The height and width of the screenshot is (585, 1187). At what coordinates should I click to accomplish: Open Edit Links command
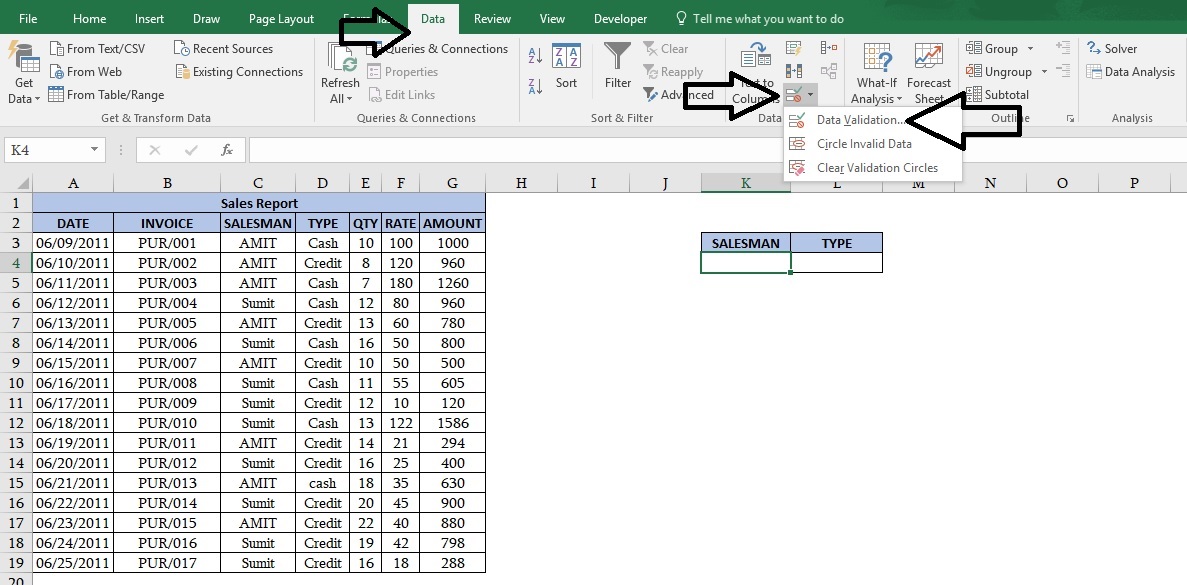(401, 95)
